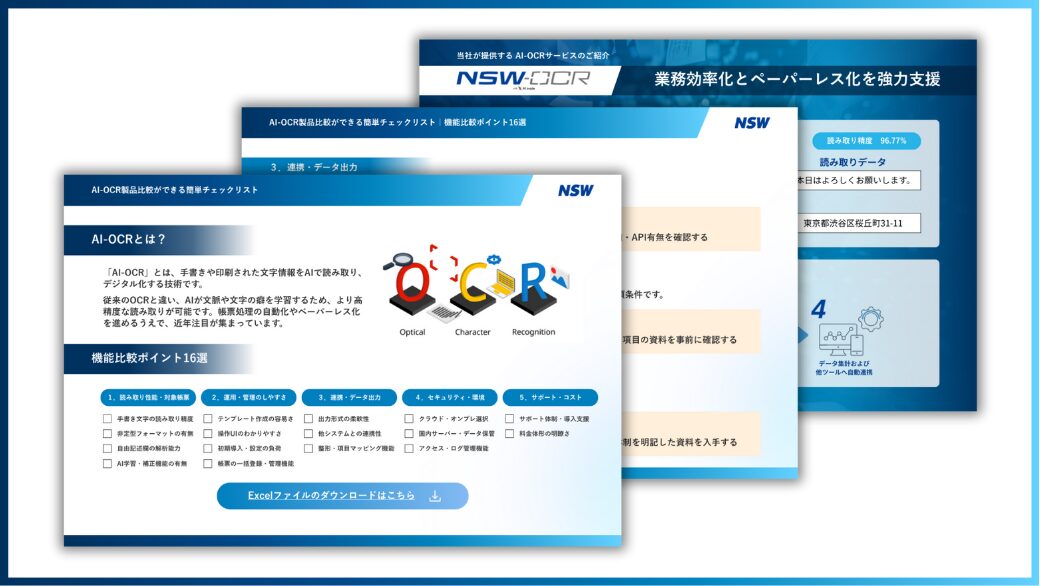
Task: Click the 機能比較ポイント16選 section heading on front slide
Action: 149,359
